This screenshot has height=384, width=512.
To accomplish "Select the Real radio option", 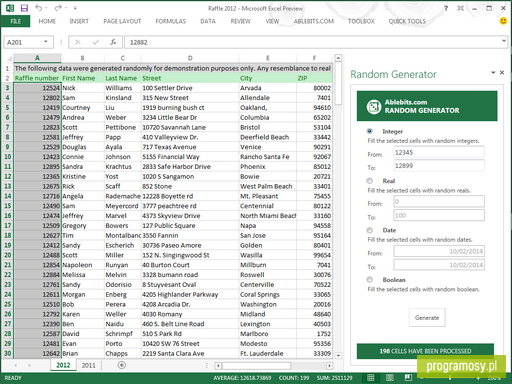I will coord(370,181).
